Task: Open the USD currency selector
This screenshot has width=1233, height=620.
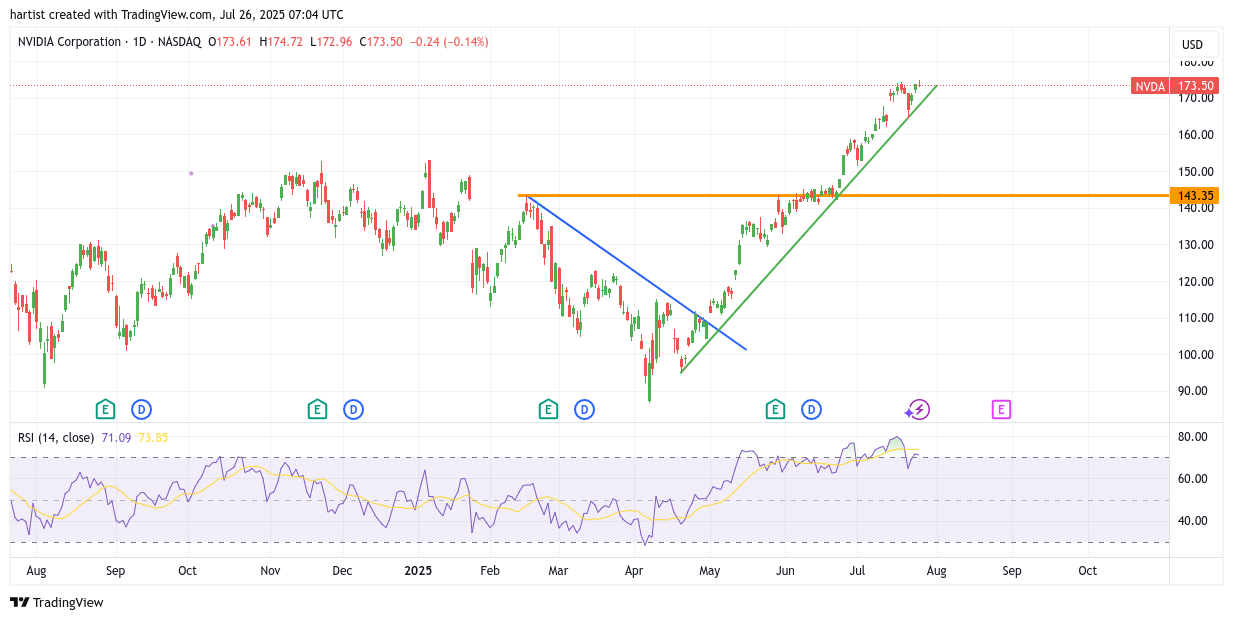Action: point(1196,44)
